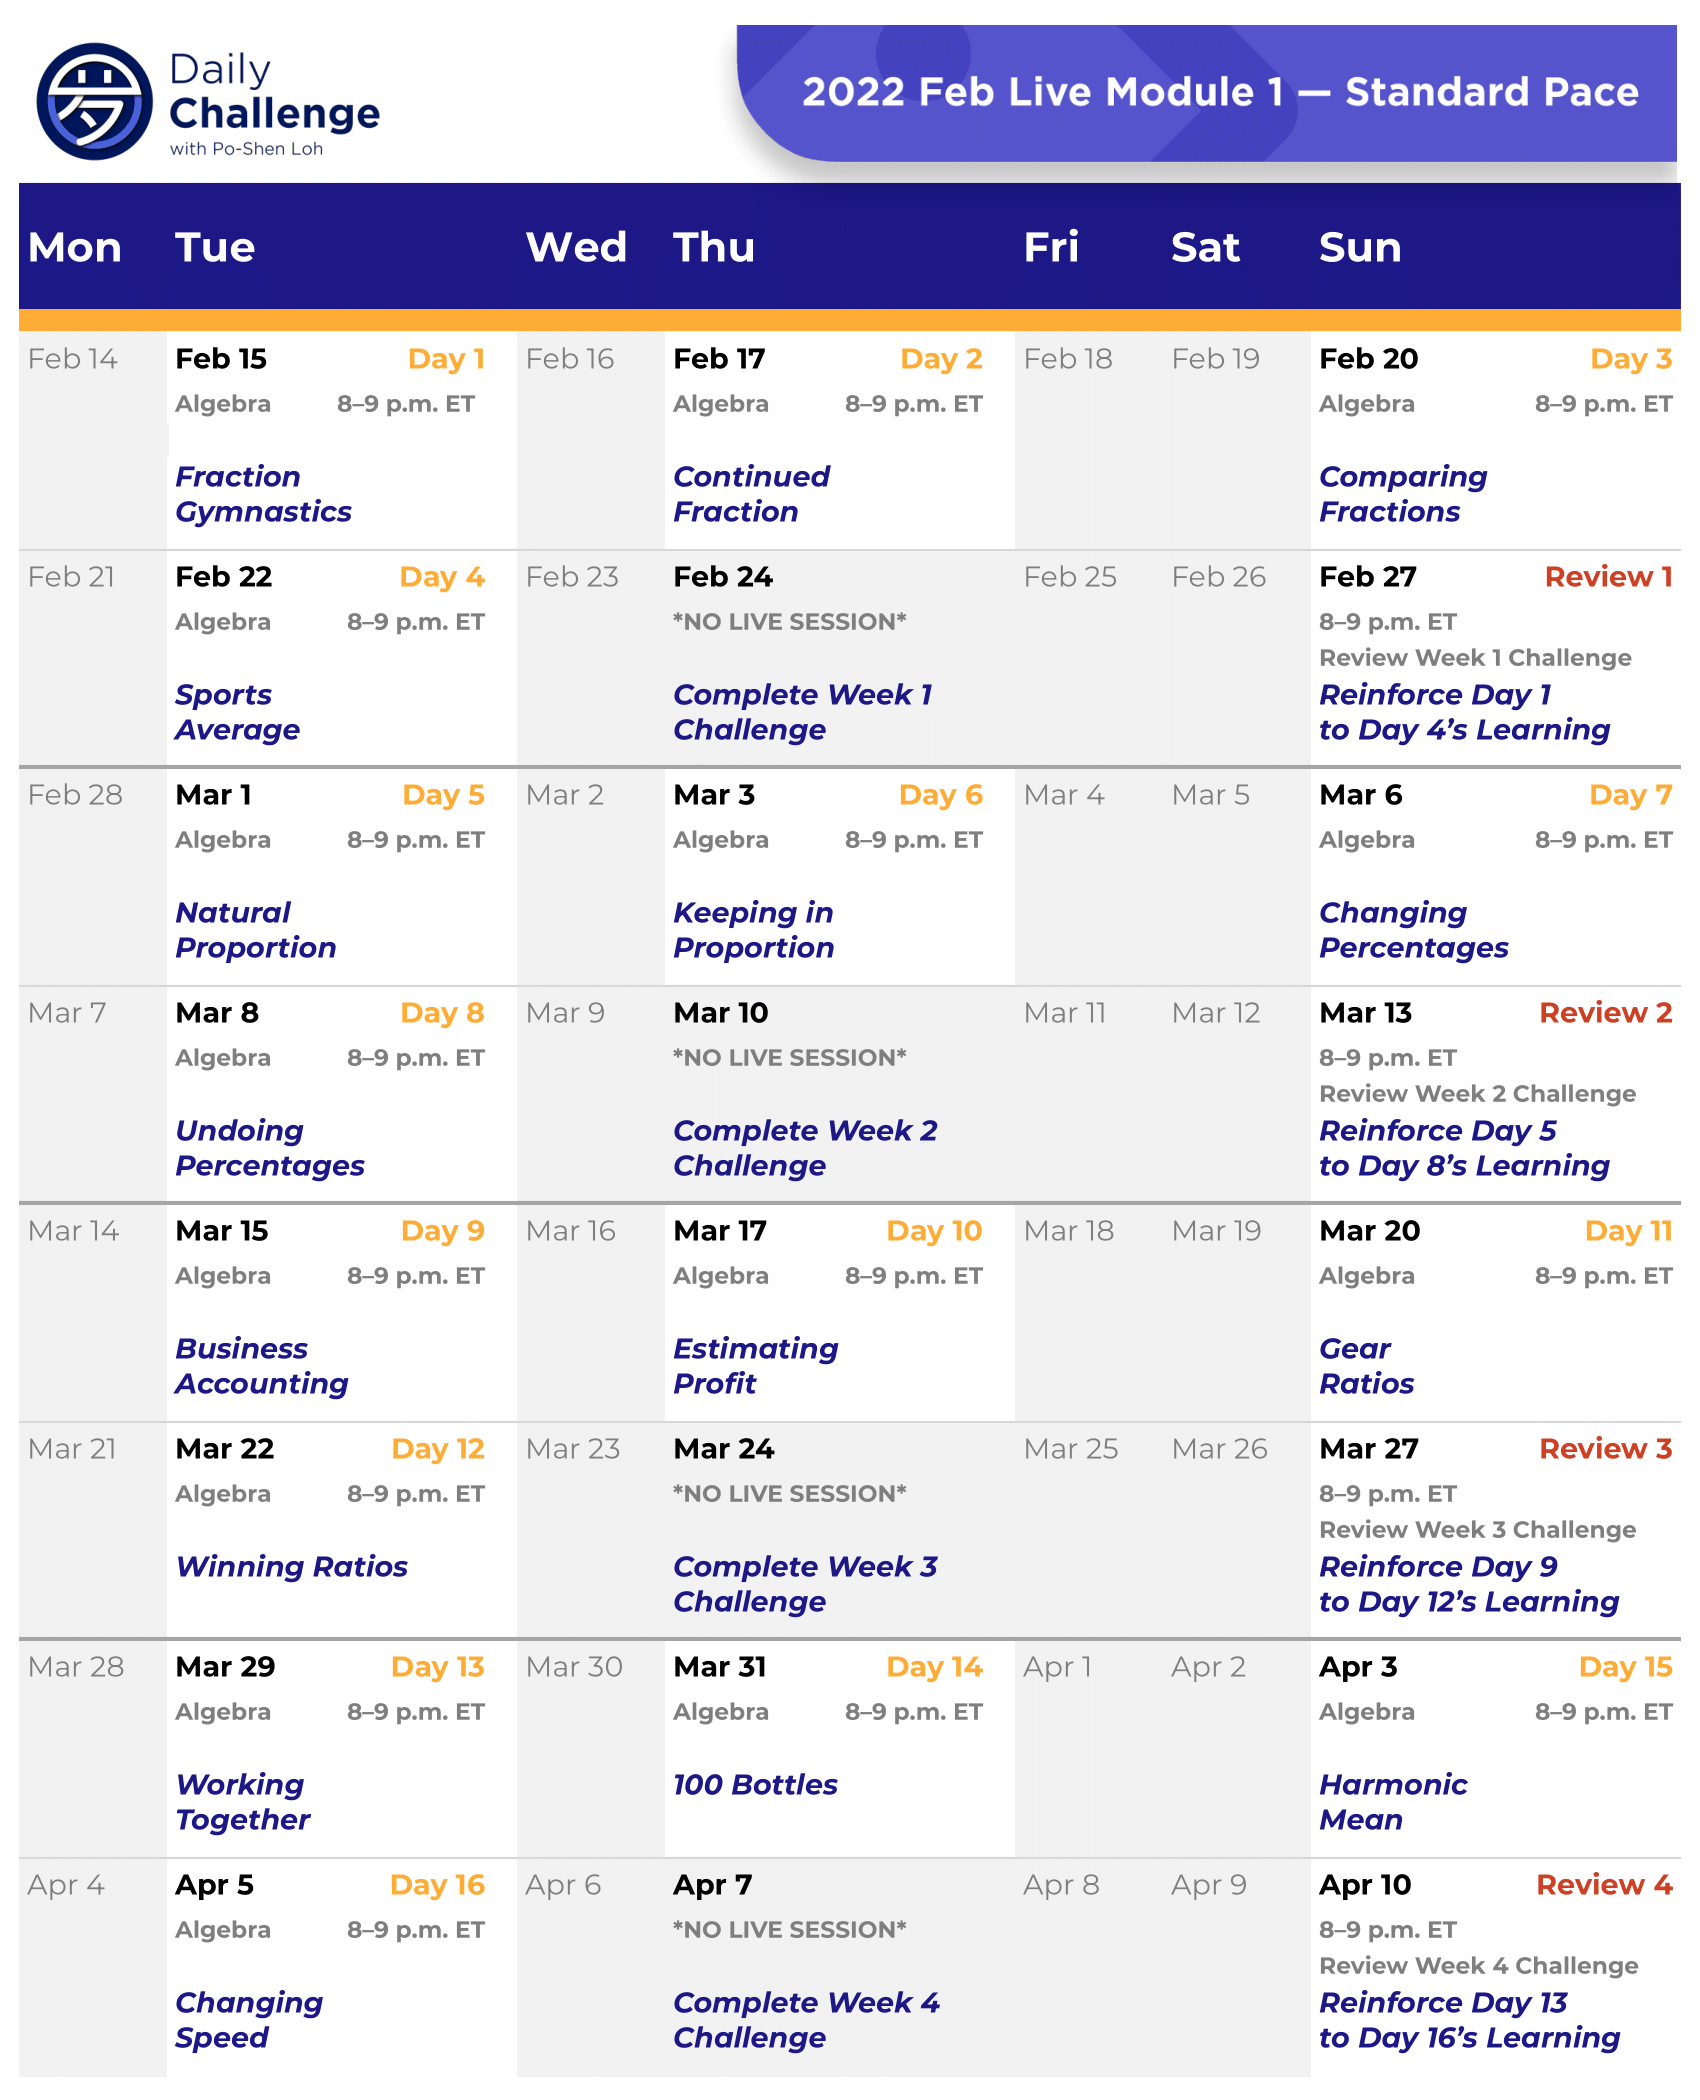This screenshot has height=2100, width=1700.
Task: Click the Sun column header
Action: 1359,247
